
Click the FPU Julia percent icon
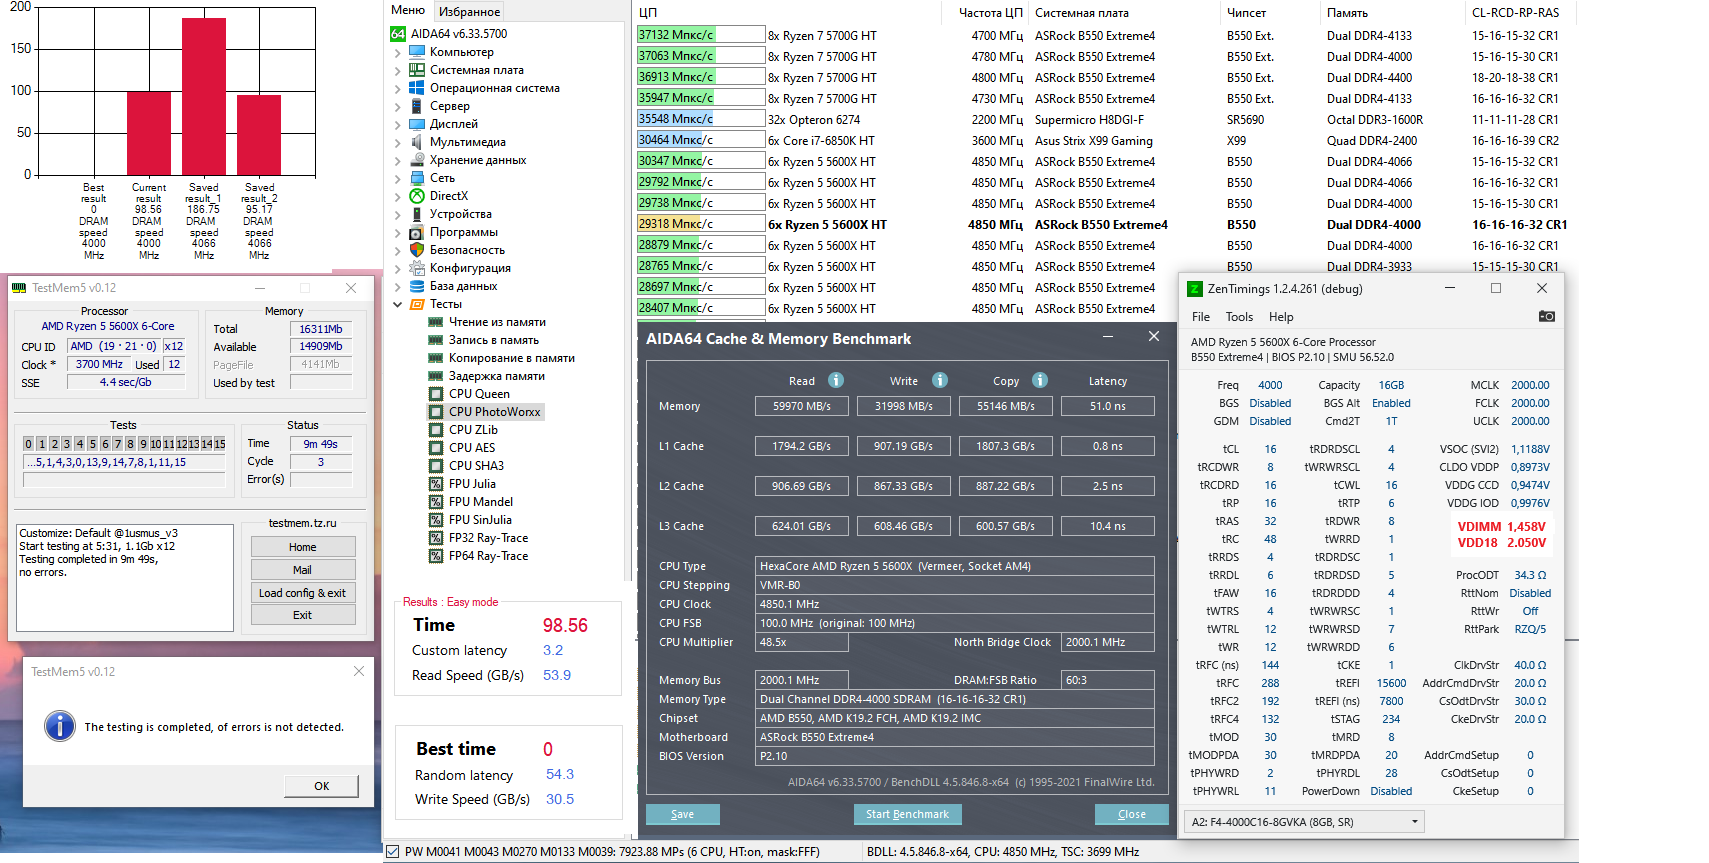[436, 484]
